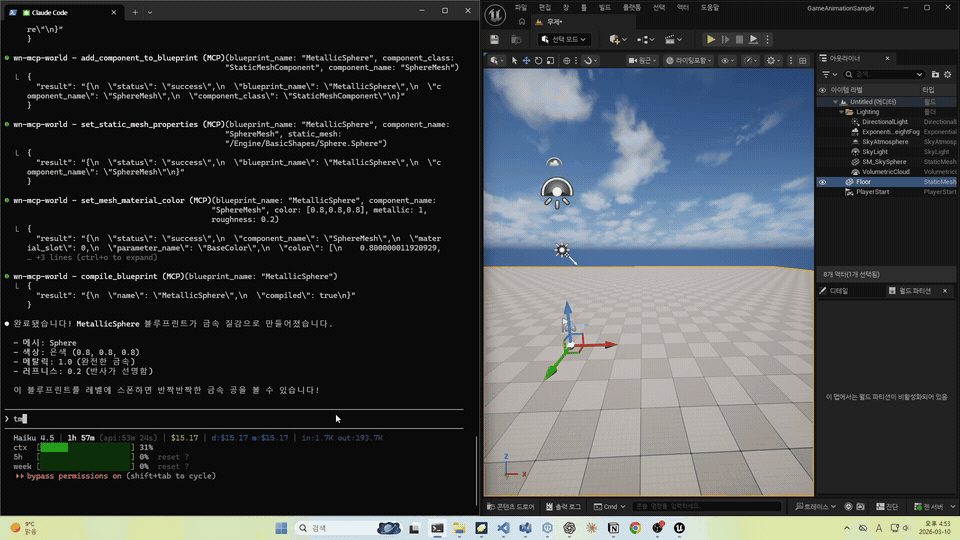
Task: Select the SkyAtmosphere actor row
Action: click(x=887, y=142)
